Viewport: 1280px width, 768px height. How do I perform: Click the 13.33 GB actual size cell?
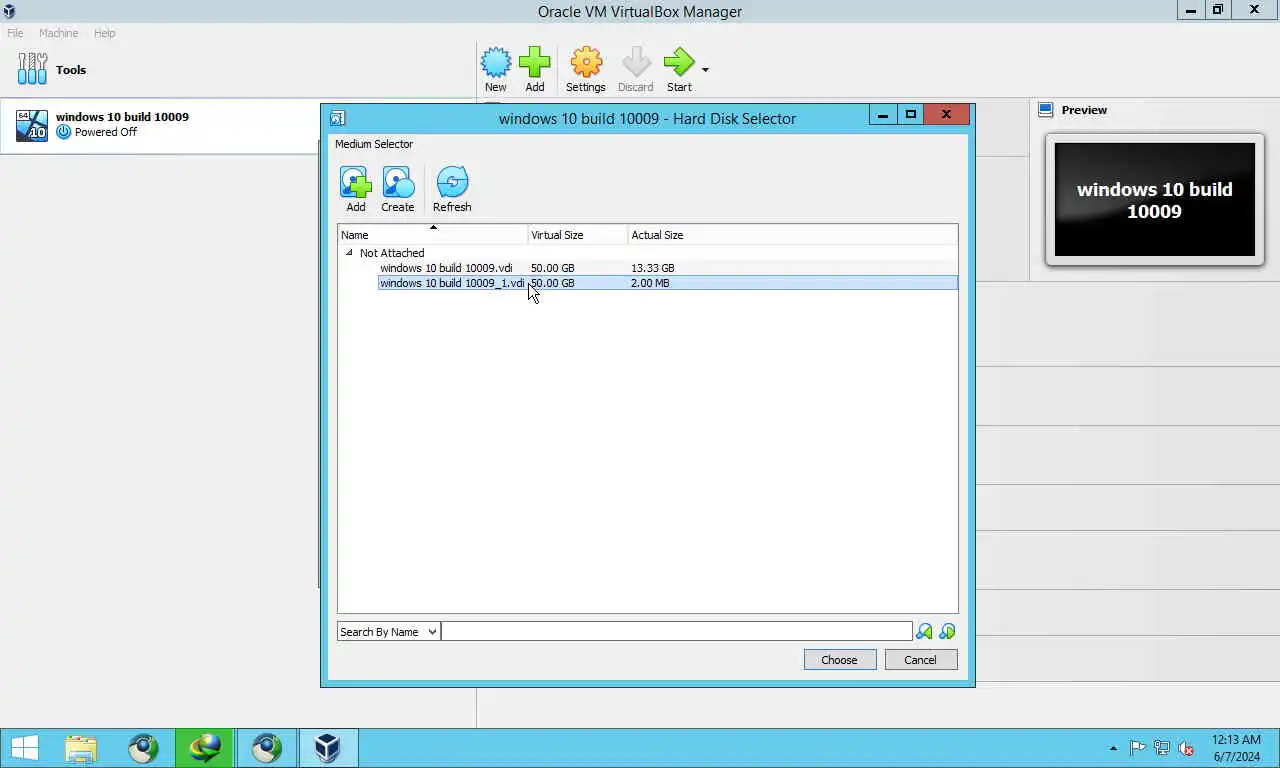coord(653,268)
